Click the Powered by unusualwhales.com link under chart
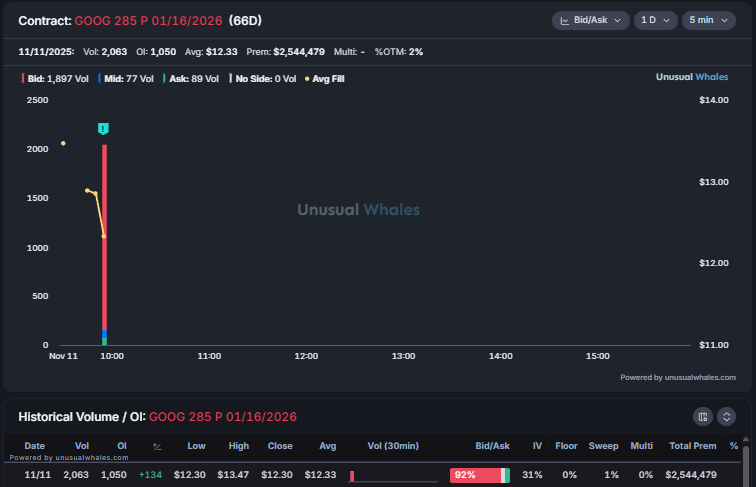 677,377
